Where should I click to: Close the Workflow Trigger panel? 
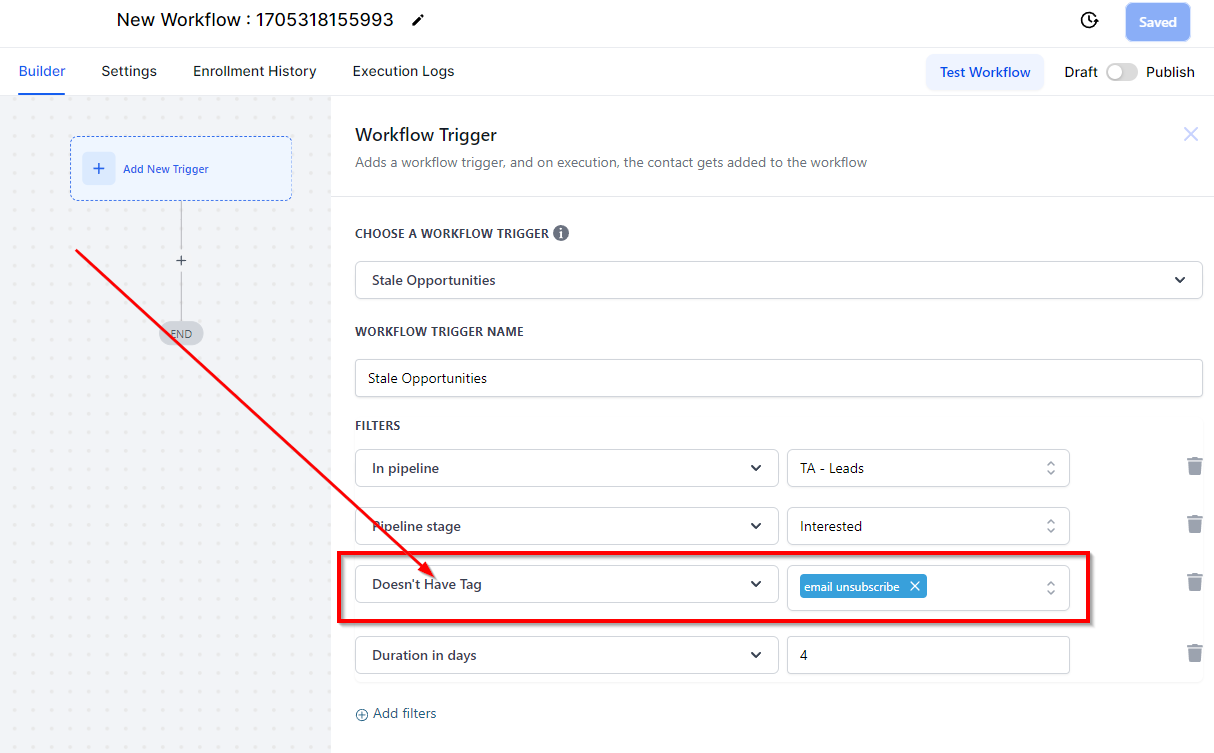[x=1190, y=134]
